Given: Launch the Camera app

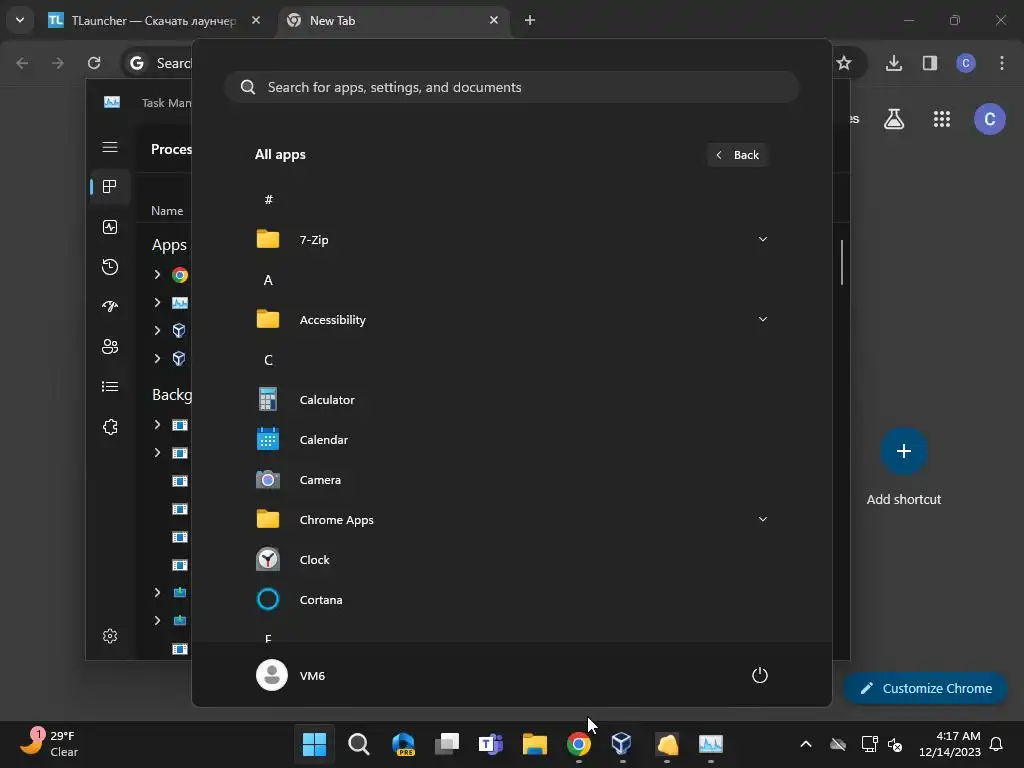Looking at the screenshot, I should pos(511,479).
